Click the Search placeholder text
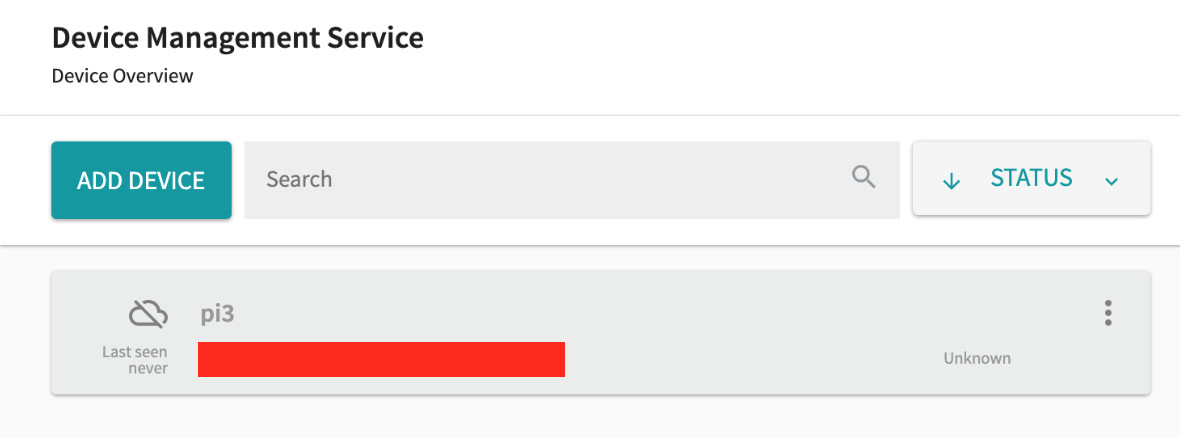This screenshot has height=438, width=1180. click(x=299, y=179)
